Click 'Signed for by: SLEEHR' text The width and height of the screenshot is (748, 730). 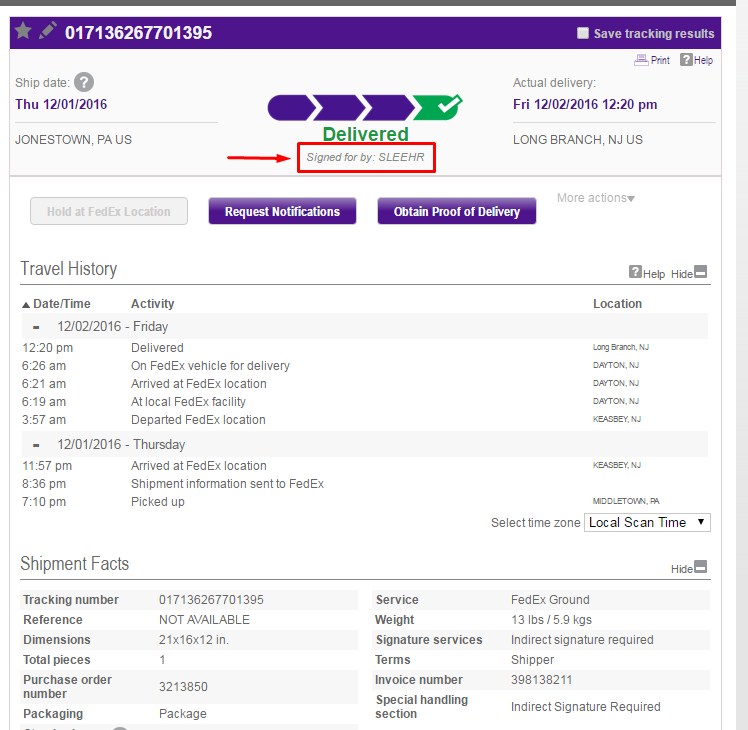point(365,157)
